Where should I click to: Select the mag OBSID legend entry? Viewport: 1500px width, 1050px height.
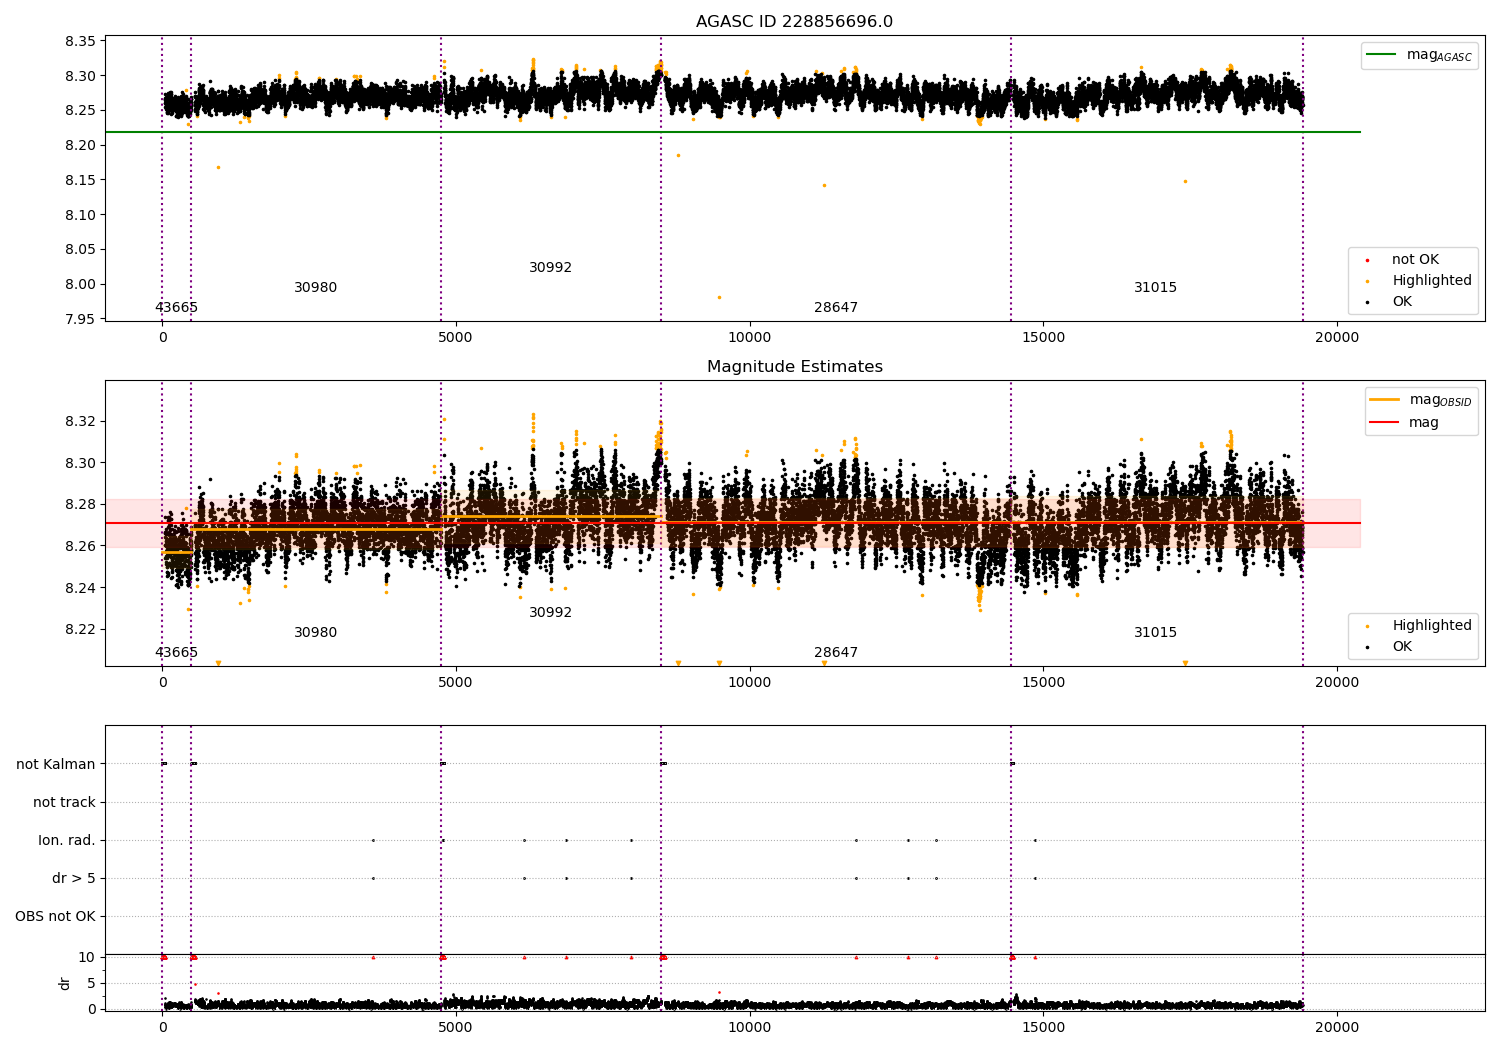click(x=1421, y=400)
